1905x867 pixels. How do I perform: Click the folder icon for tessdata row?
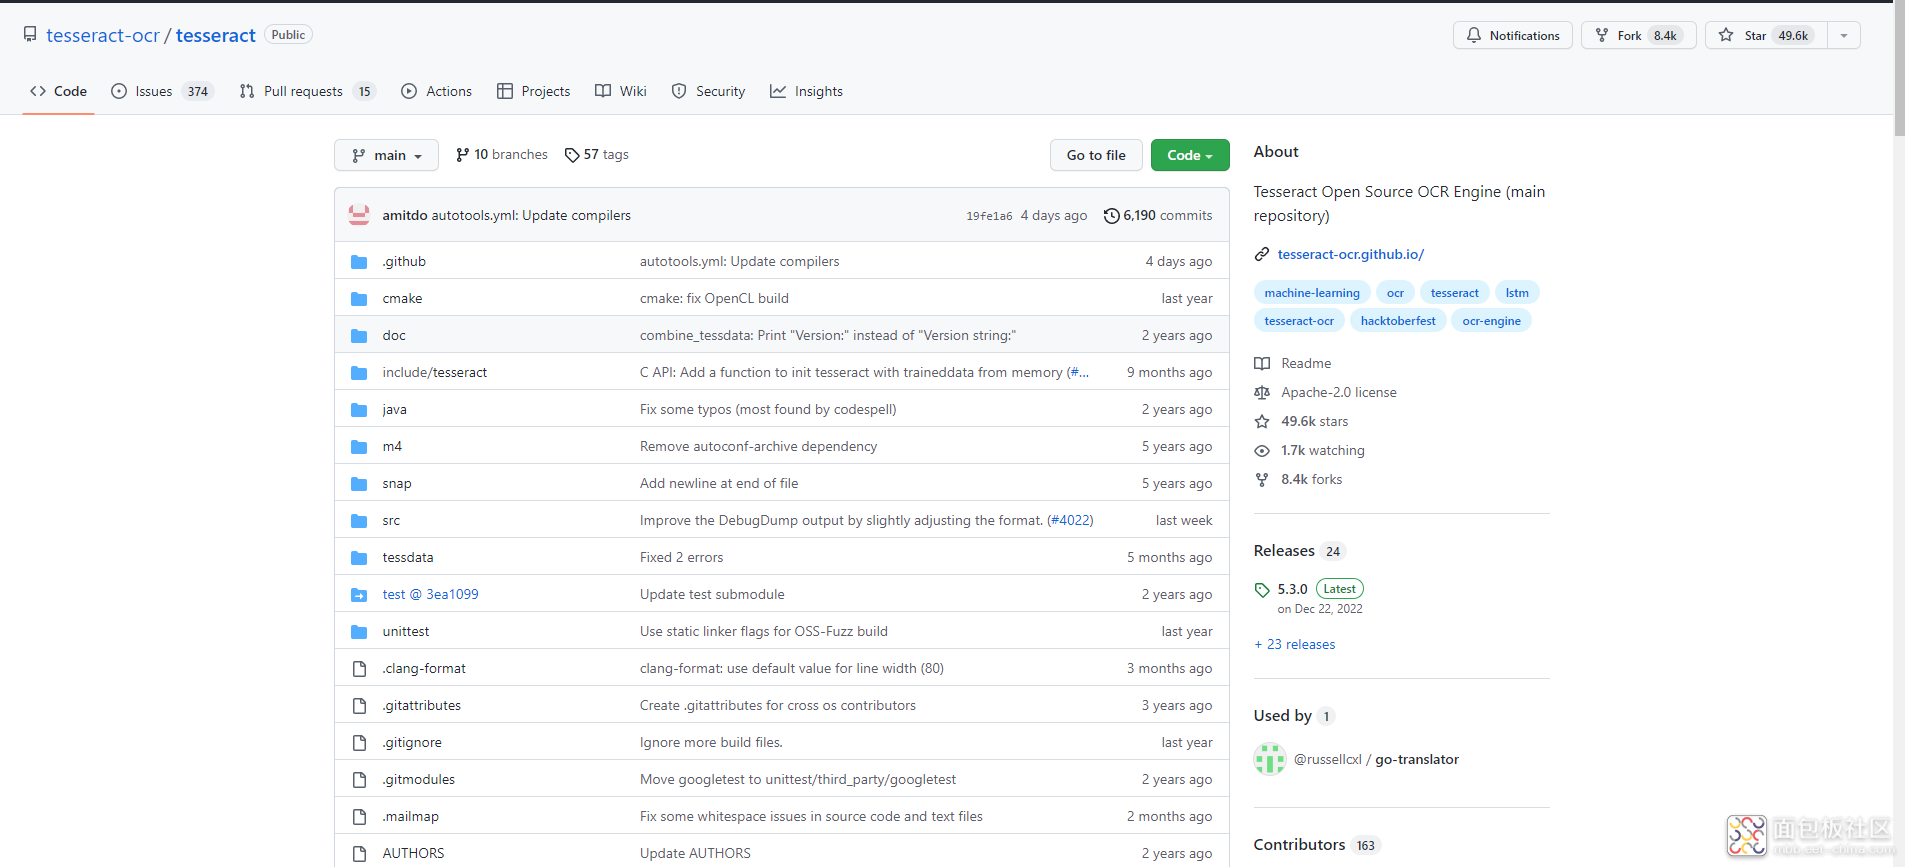pyautogui.click(x=359, y=558)
